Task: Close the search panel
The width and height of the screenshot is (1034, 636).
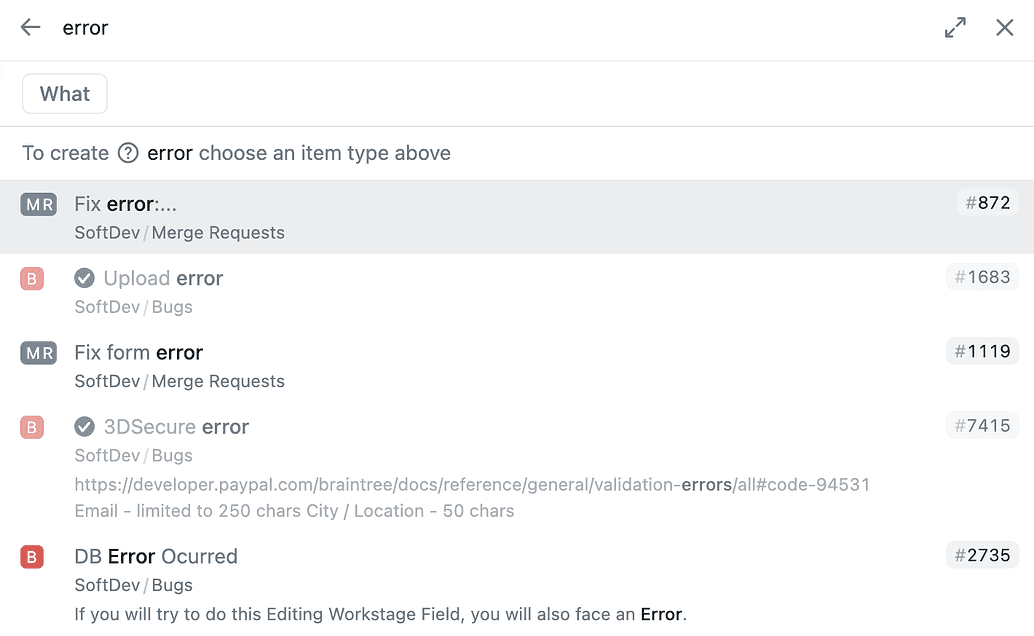Action: click(1005, 28)
